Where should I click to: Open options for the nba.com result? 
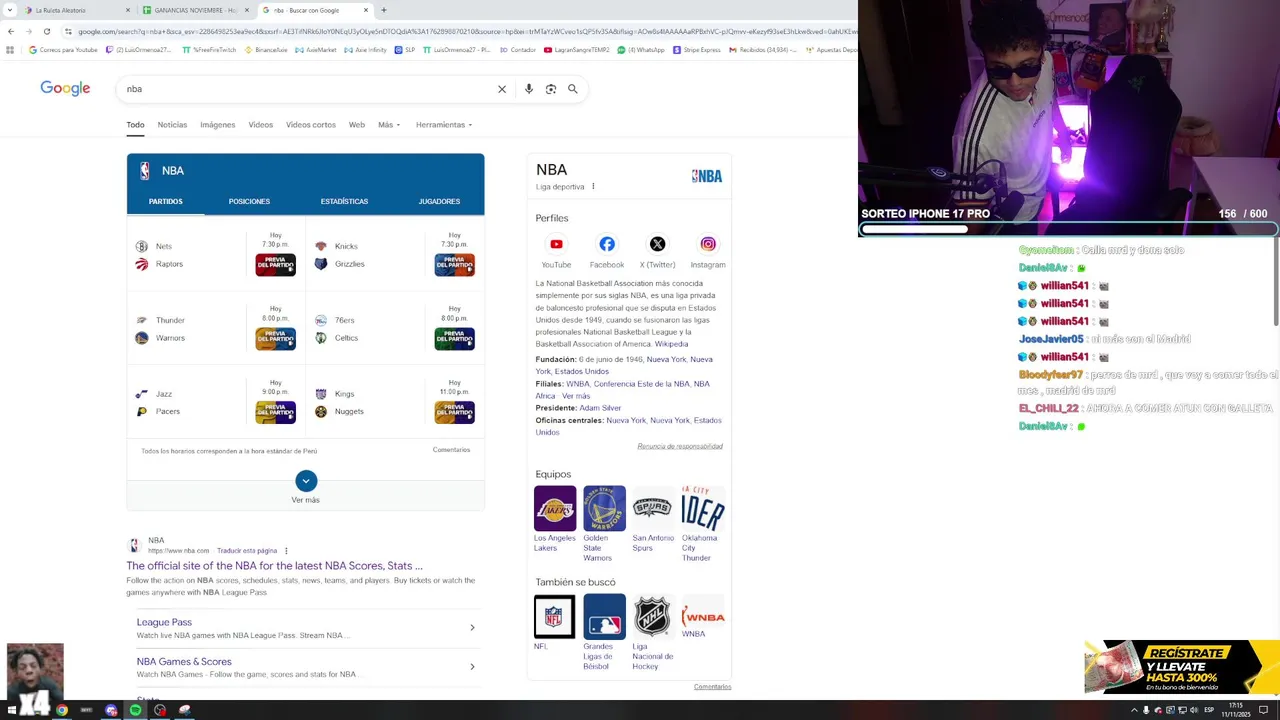(286, 550)
